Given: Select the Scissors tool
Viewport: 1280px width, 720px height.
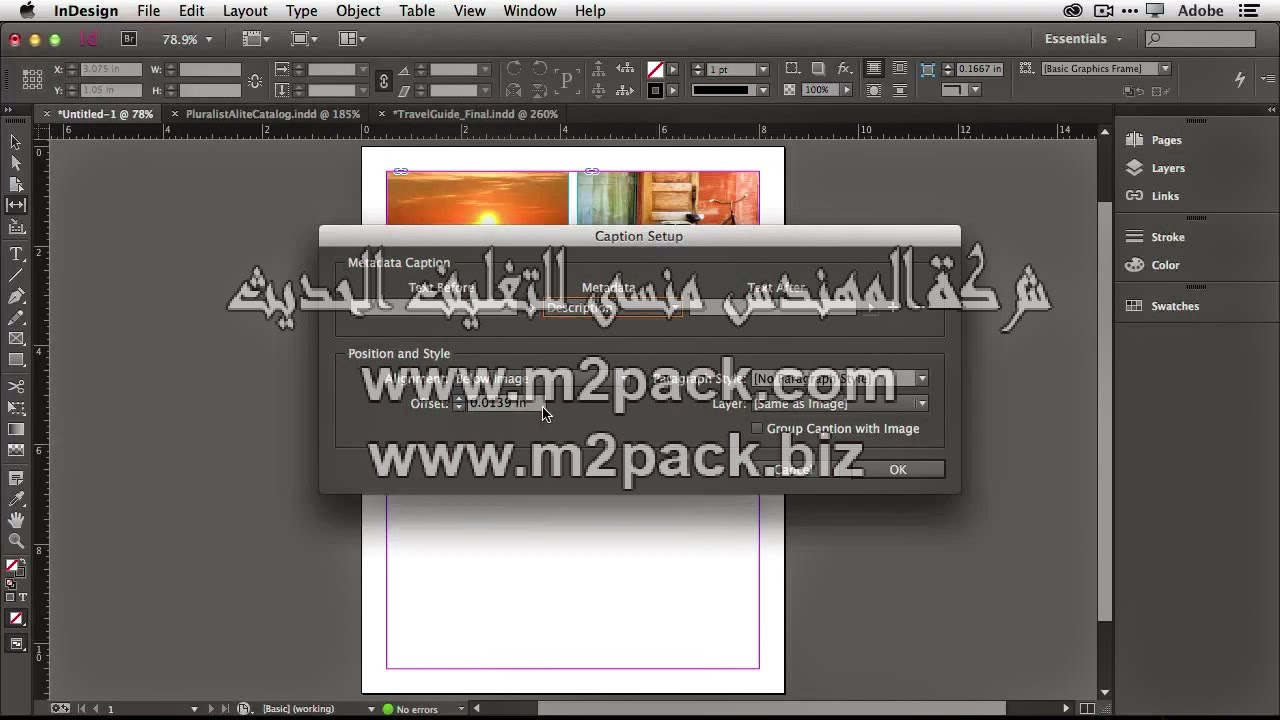Looking at the screenshot, I should point(16,386).
